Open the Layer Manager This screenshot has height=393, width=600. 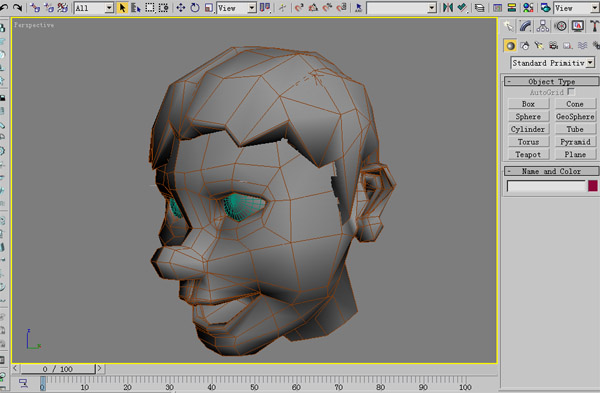coord(479,7)
